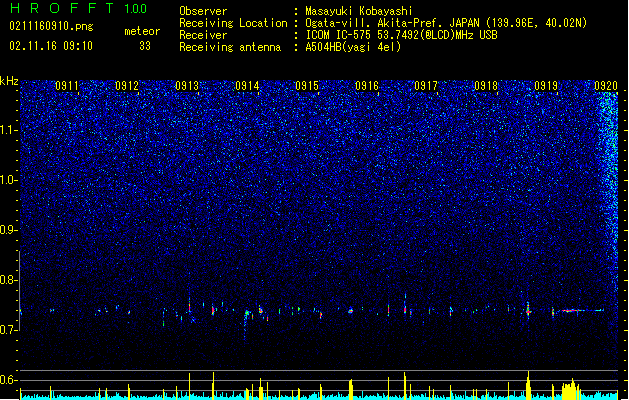Click the Observer label
Image resolution: width=629 pixels, height=400 pixels.
[203, 11]
